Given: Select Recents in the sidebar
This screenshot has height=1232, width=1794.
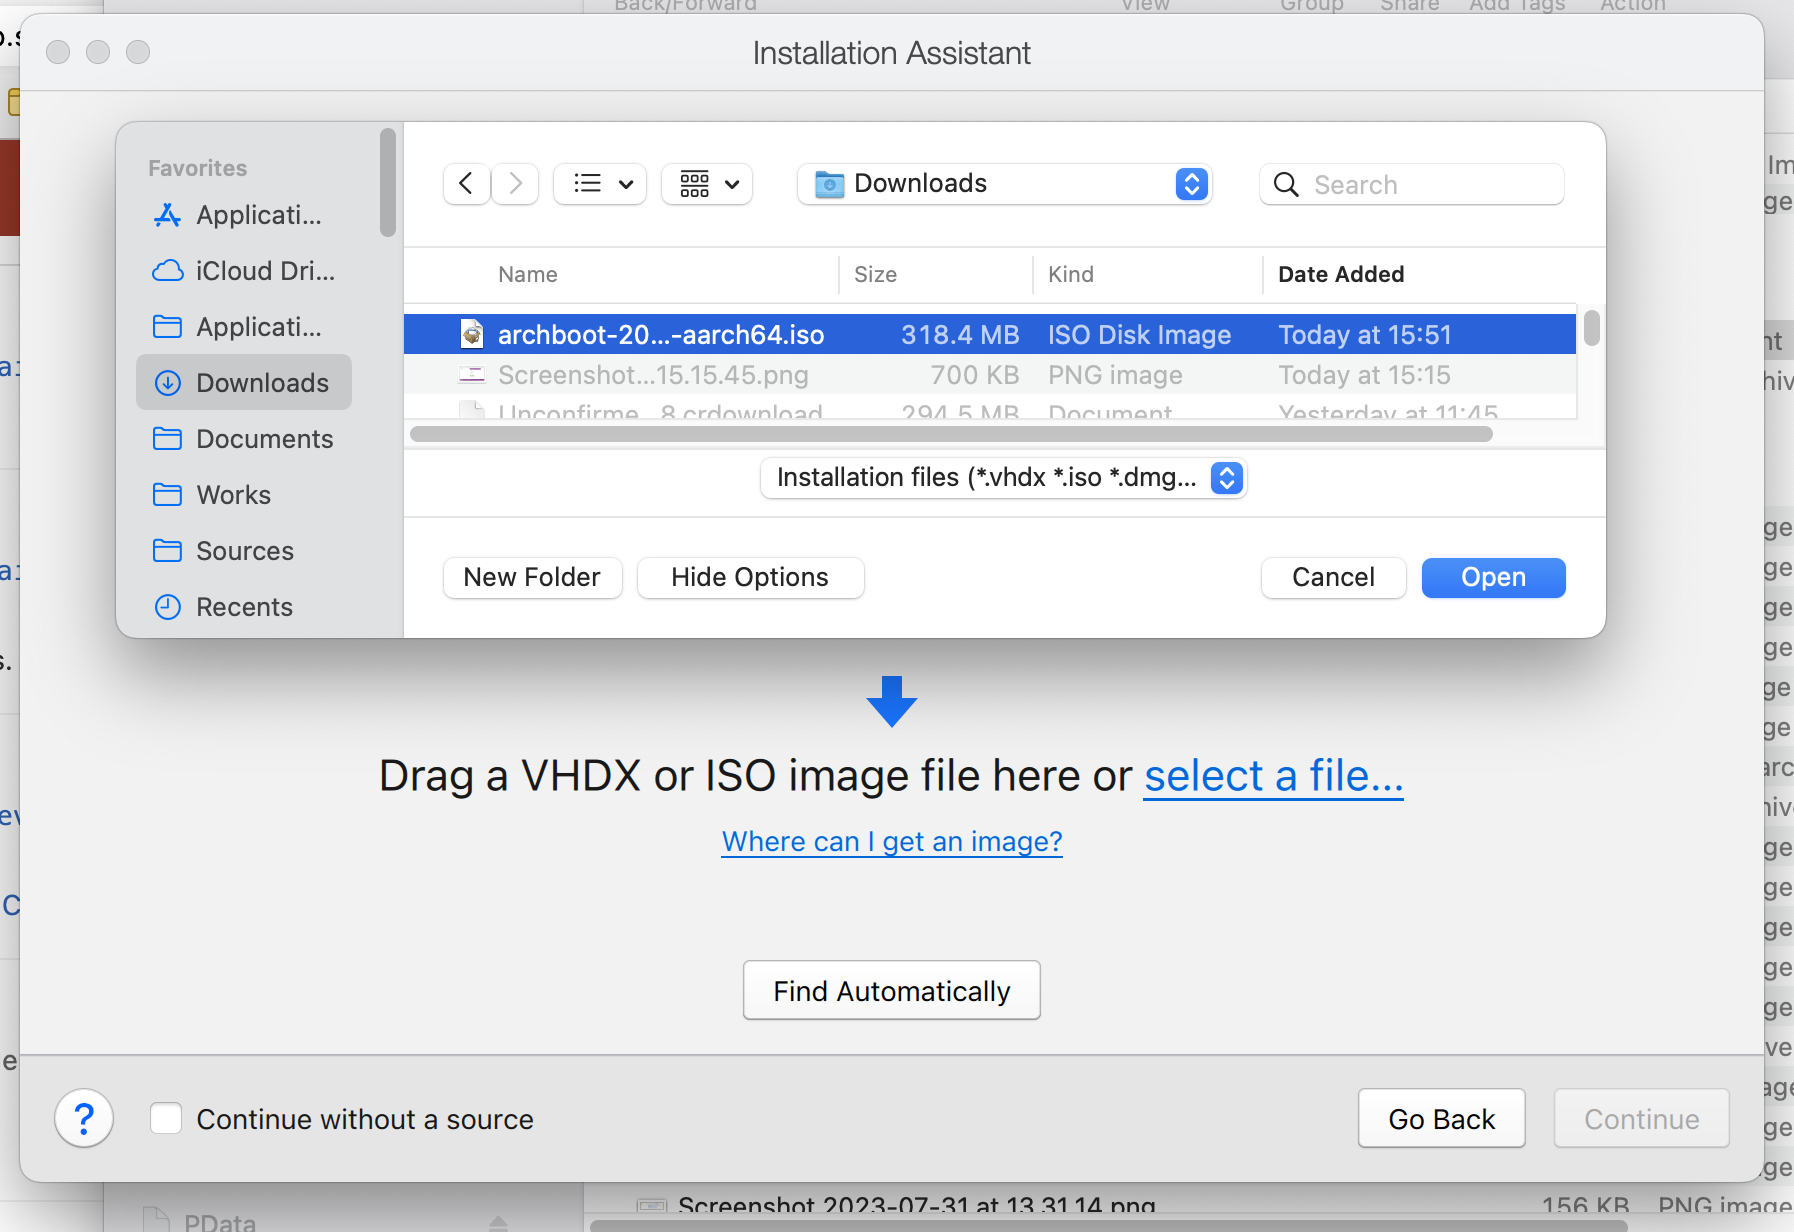Looking at the screenshot, I should click(x=244, y=607).
